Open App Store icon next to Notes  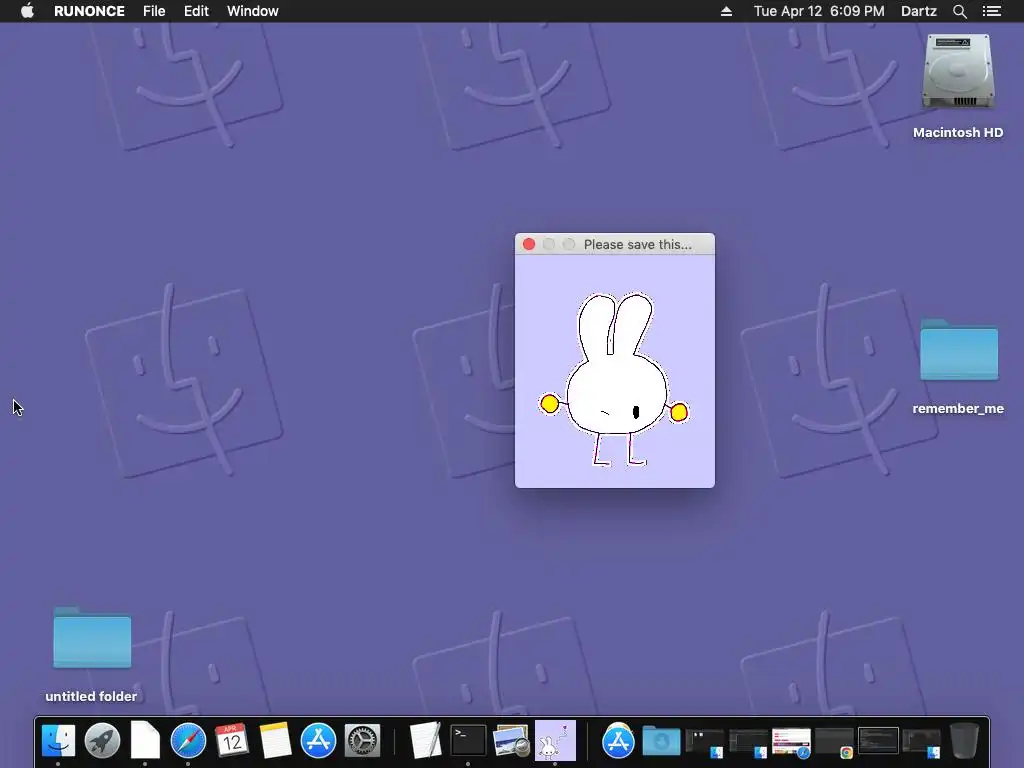click(x=318, y=741)
